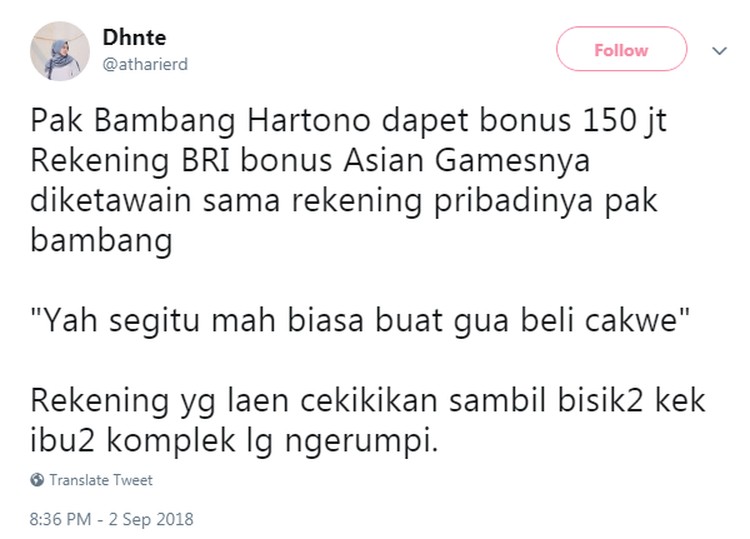Open Dhnte's profile picture avatar

(60, 51)
